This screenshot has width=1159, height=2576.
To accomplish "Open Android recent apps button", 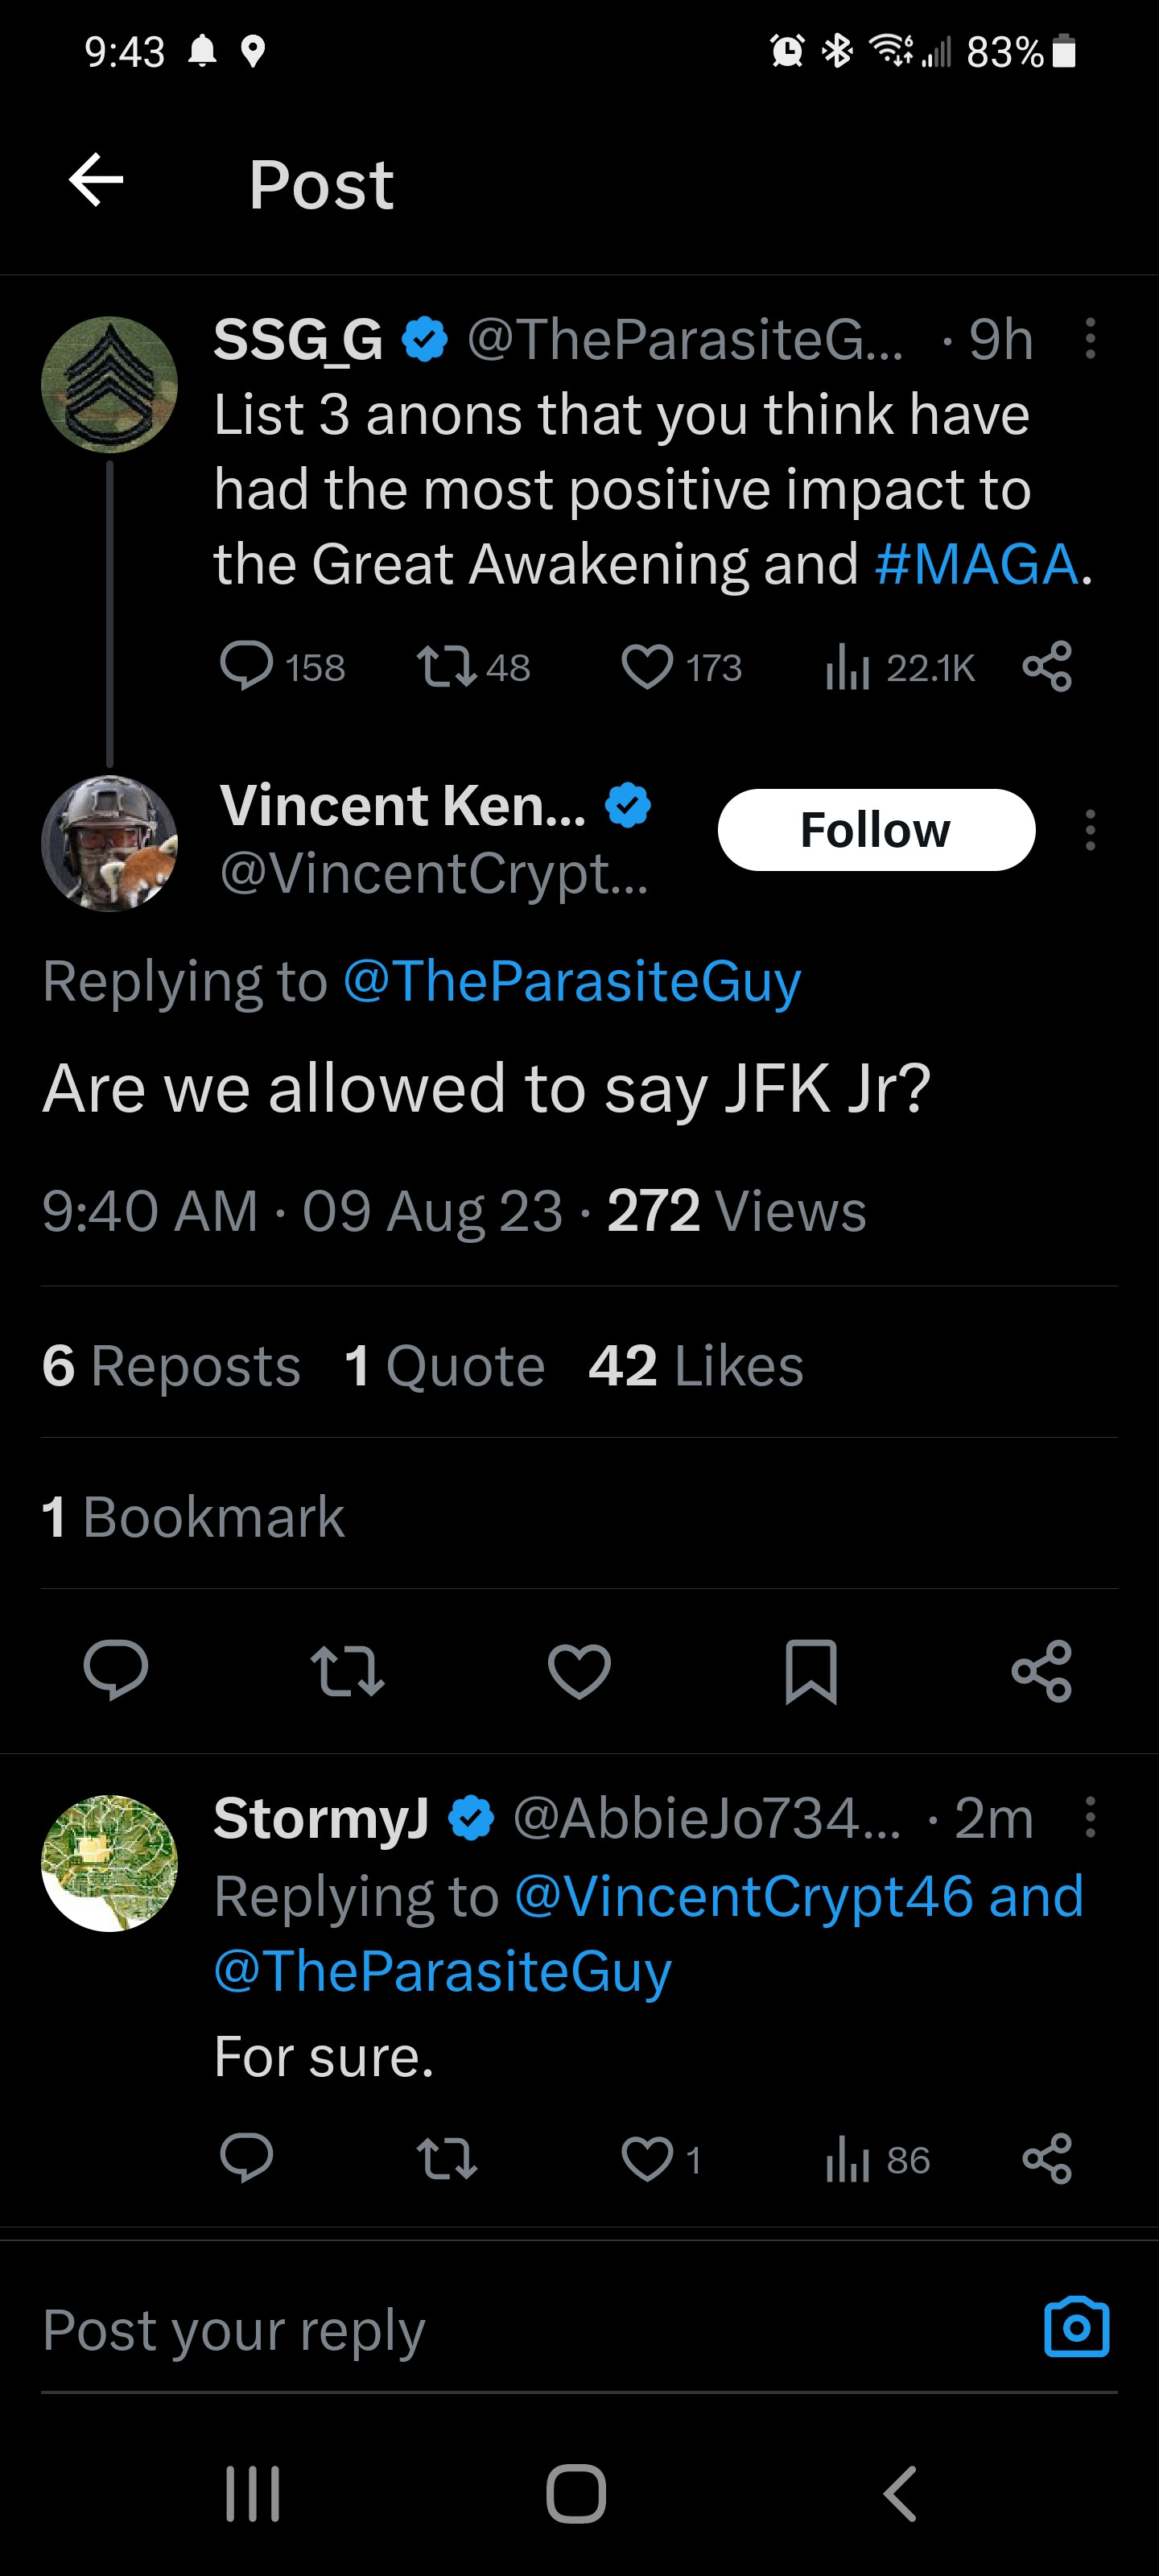I will click(252, 2494).
